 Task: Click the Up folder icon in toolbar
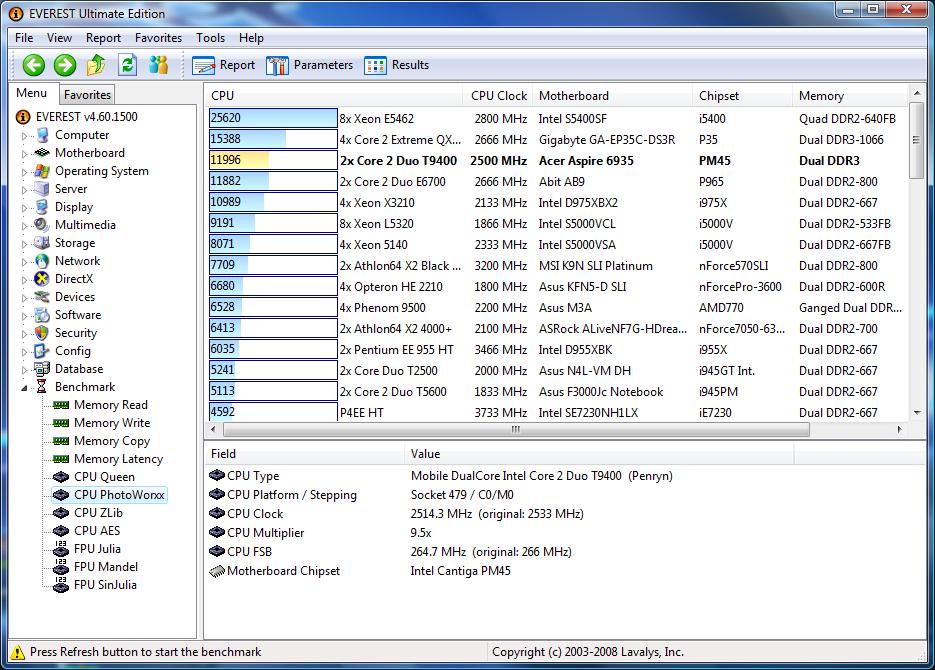[x=96, y=65]
